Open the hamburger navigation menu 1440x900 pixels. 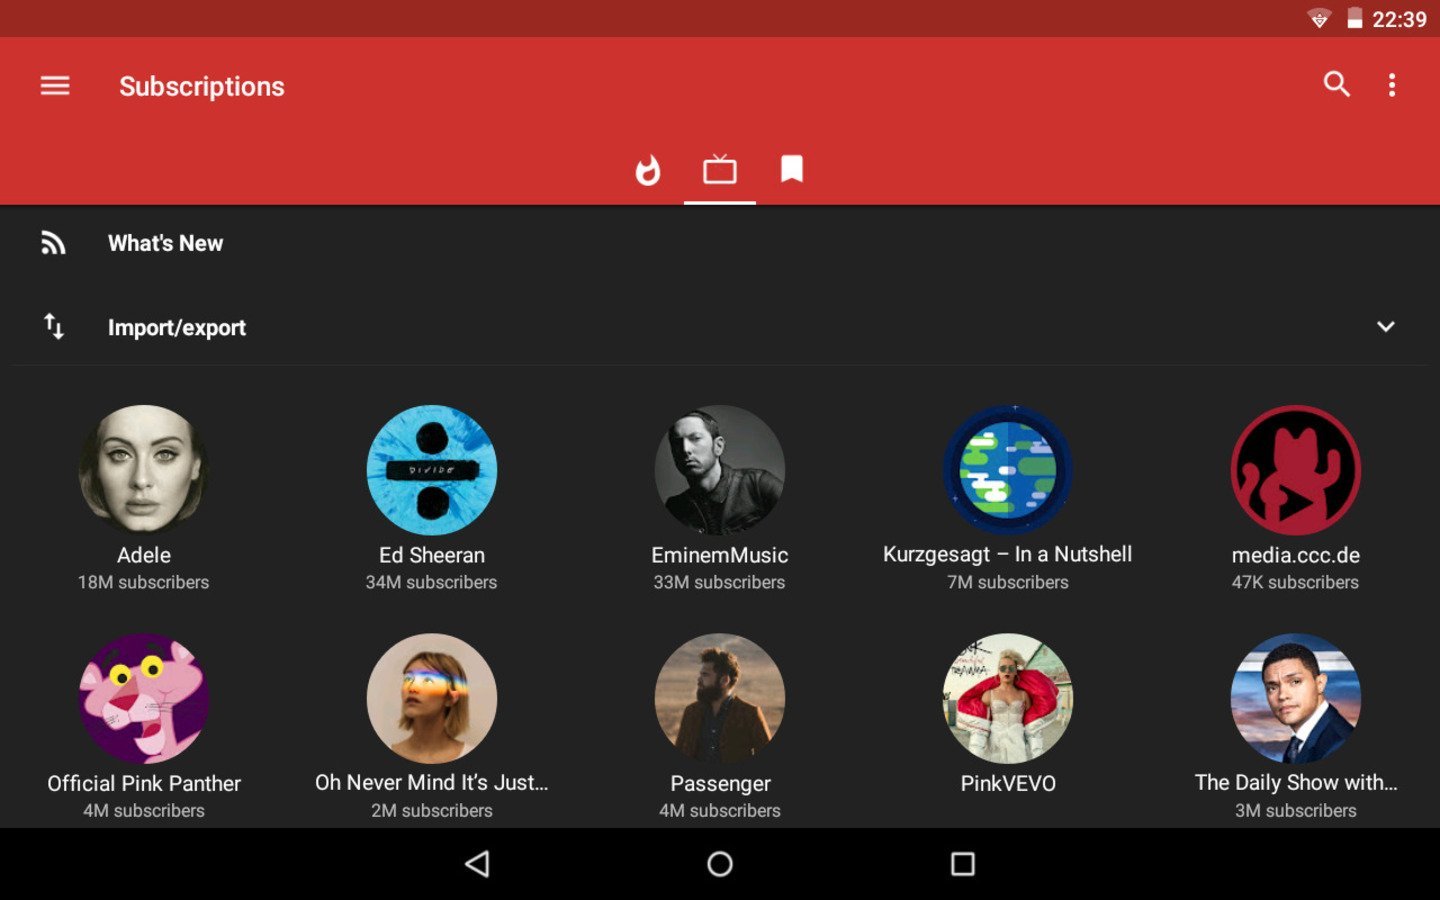click(55, 86)
